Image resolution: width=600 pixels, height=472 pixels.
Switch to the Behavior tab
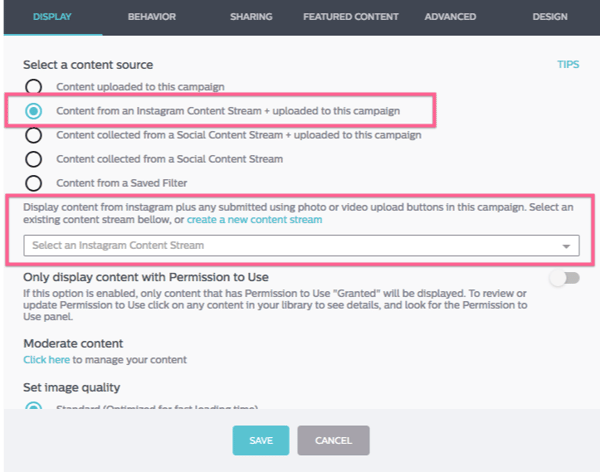(152, 17)
